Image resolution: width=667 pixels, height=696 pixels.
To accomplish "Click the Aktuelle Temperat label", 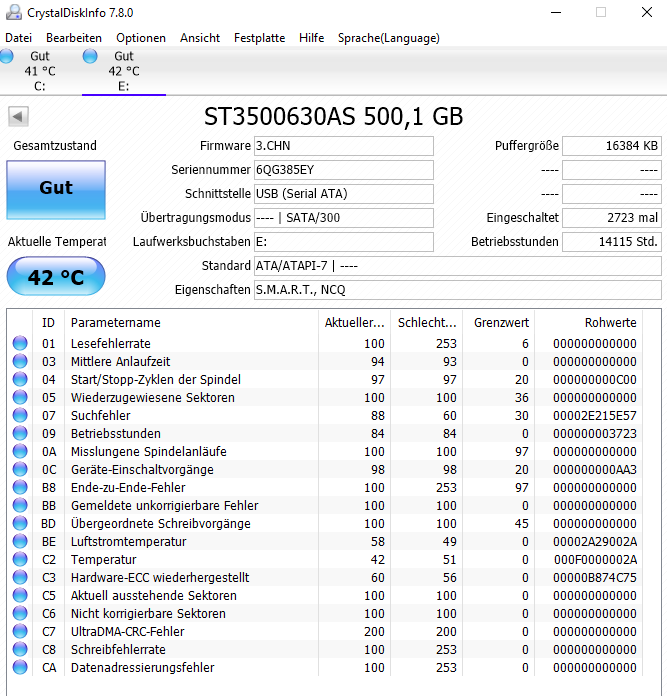I will [x=57, y=242].
